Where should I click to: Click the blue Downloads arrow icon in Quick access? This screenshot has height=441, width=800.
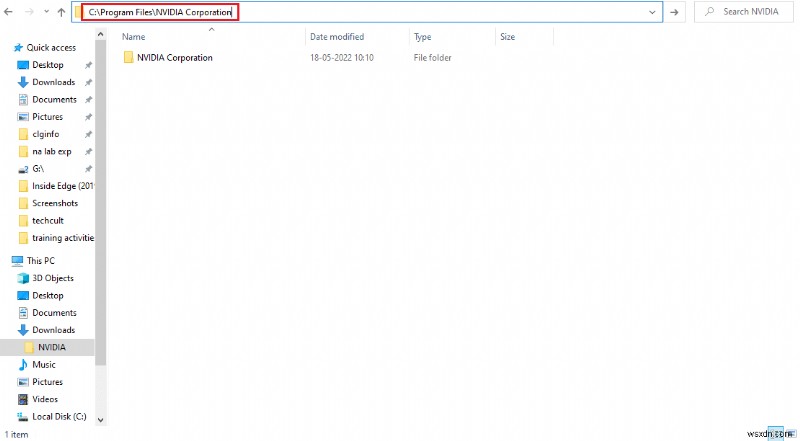tap(23, 82)
